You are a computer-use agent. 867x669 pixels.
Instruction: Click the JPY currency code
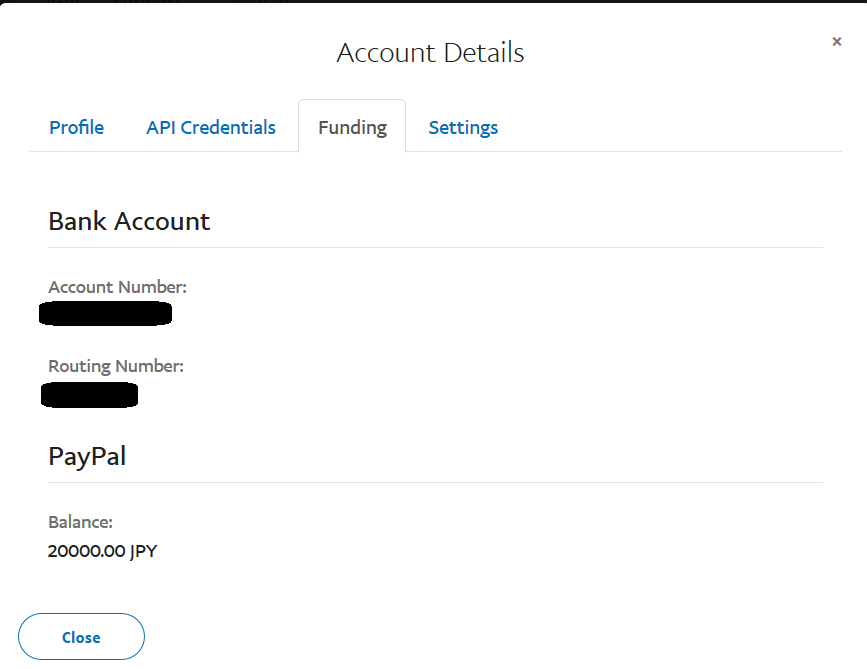(143, 550)
